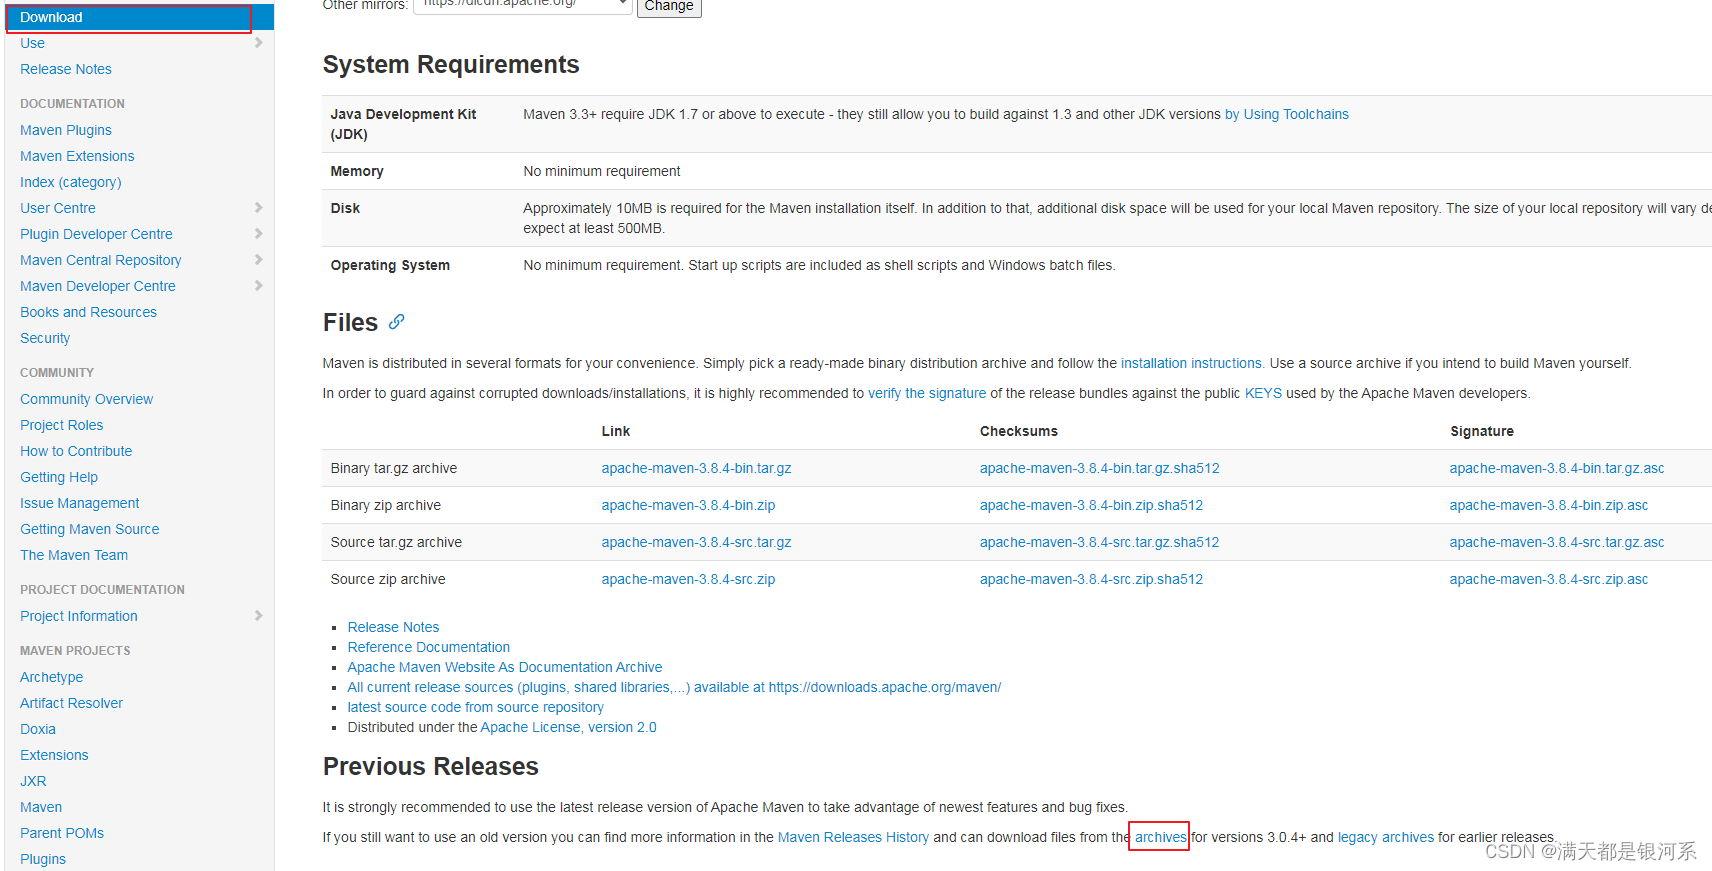The image size is (1712, 871).
Task: Download apache-maven-3.8.4-bin.tar.gz
Action: point(696,468)
